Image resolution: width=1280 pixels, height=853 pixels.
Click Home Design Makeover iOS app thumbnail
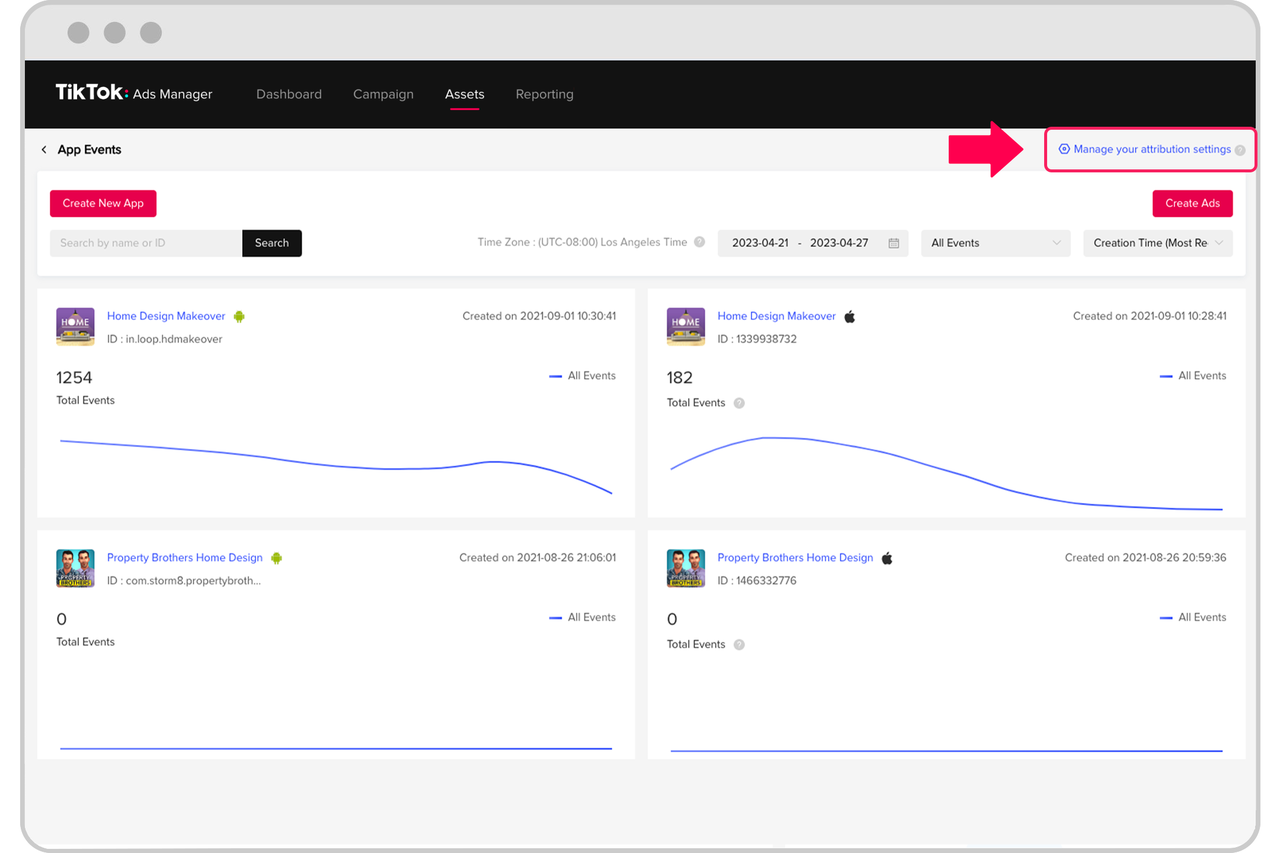pyautogui.click(x=686, y=327)
